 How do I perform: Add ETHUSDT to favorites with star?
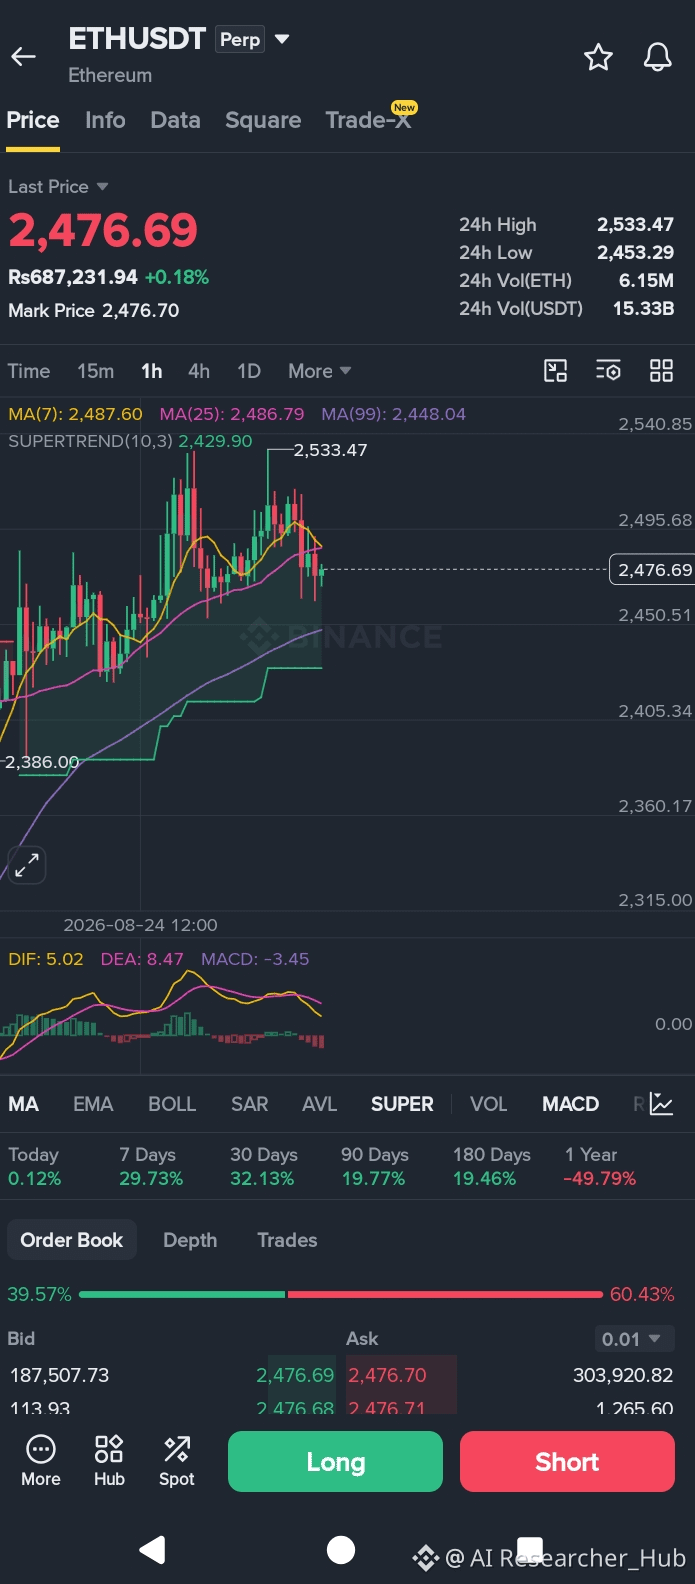click(x=598, y=57)
